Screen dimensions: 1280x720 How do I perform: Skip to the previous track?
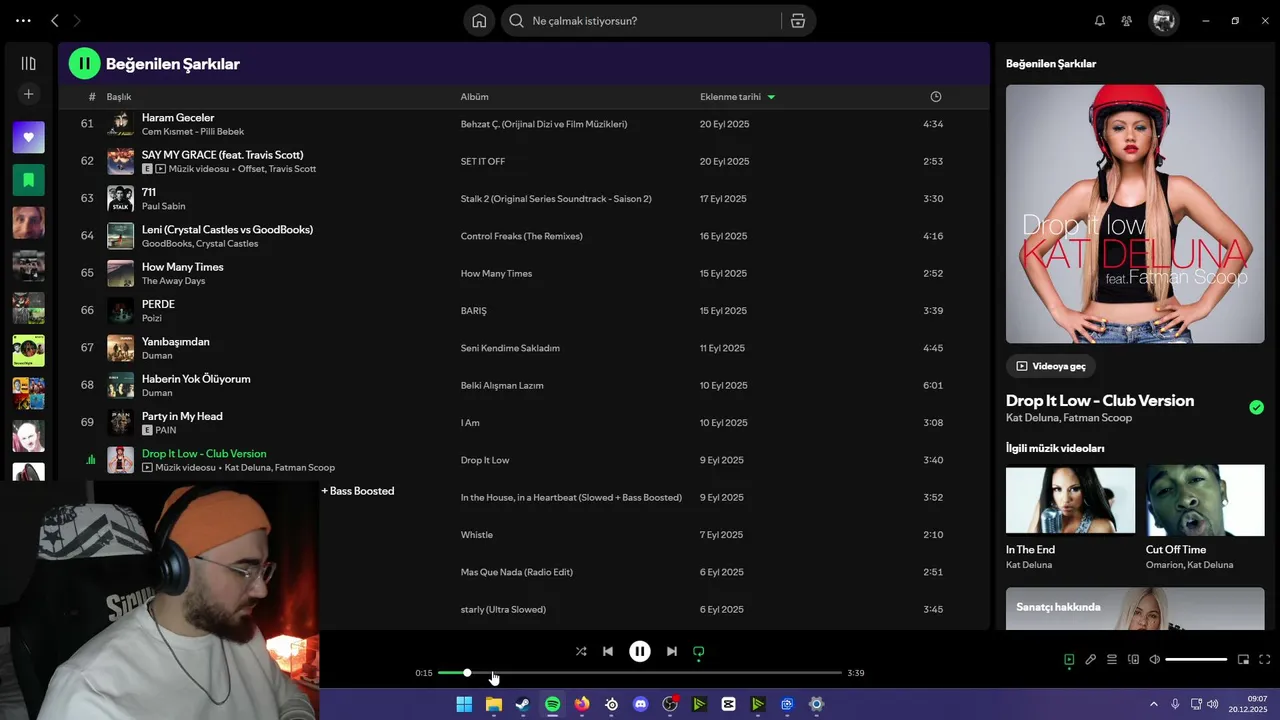coord(608,651)
